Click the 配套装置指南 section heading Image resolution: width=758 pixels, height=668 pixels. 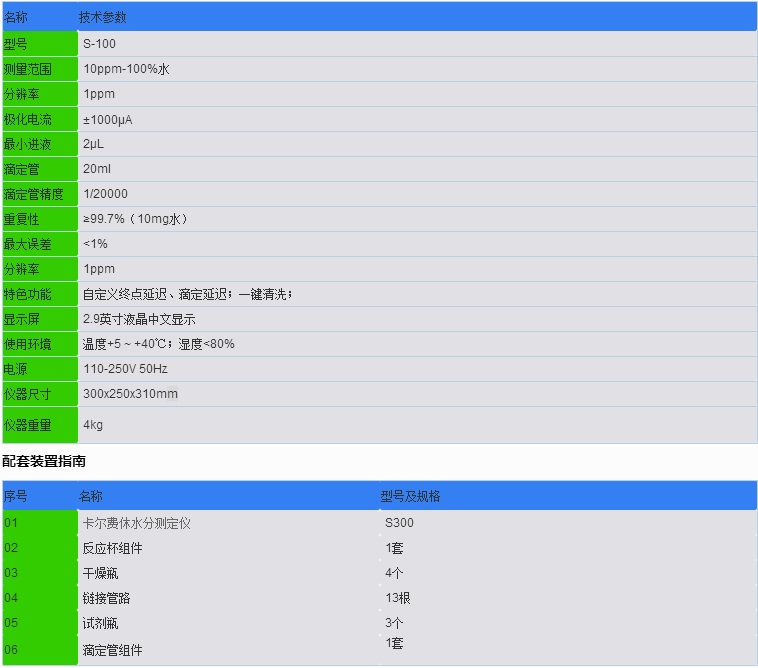point(44,461)
